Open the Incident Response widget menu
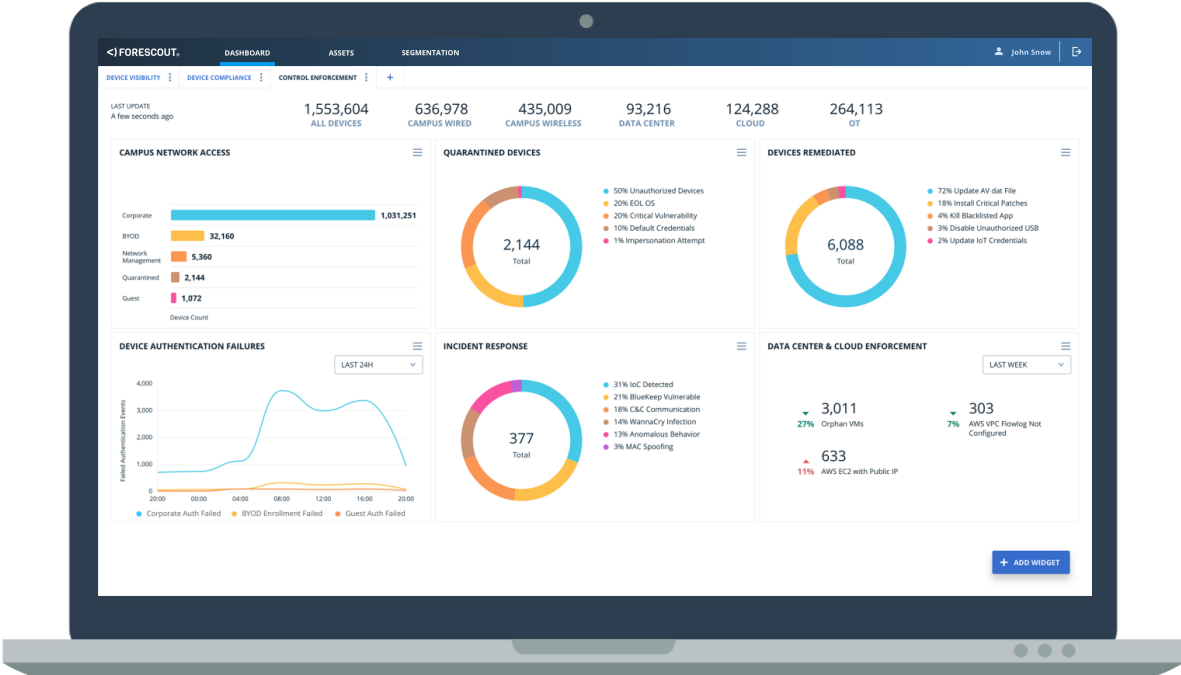Image resolution: width=1181 pixels, height=675 pixels. (x=741, y=346)
